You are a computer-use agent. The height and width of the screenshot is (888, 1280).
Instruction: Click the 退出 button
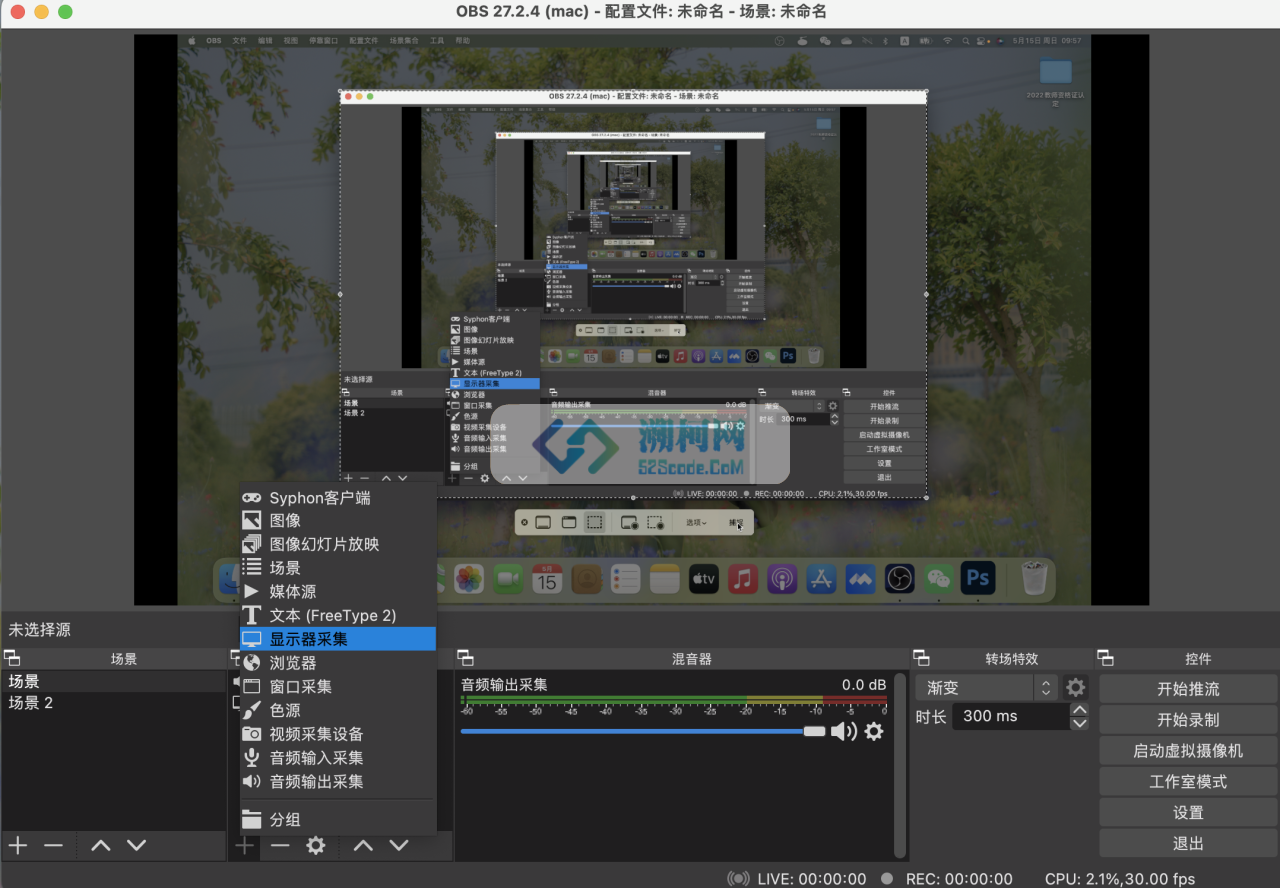click(1188, 844)
